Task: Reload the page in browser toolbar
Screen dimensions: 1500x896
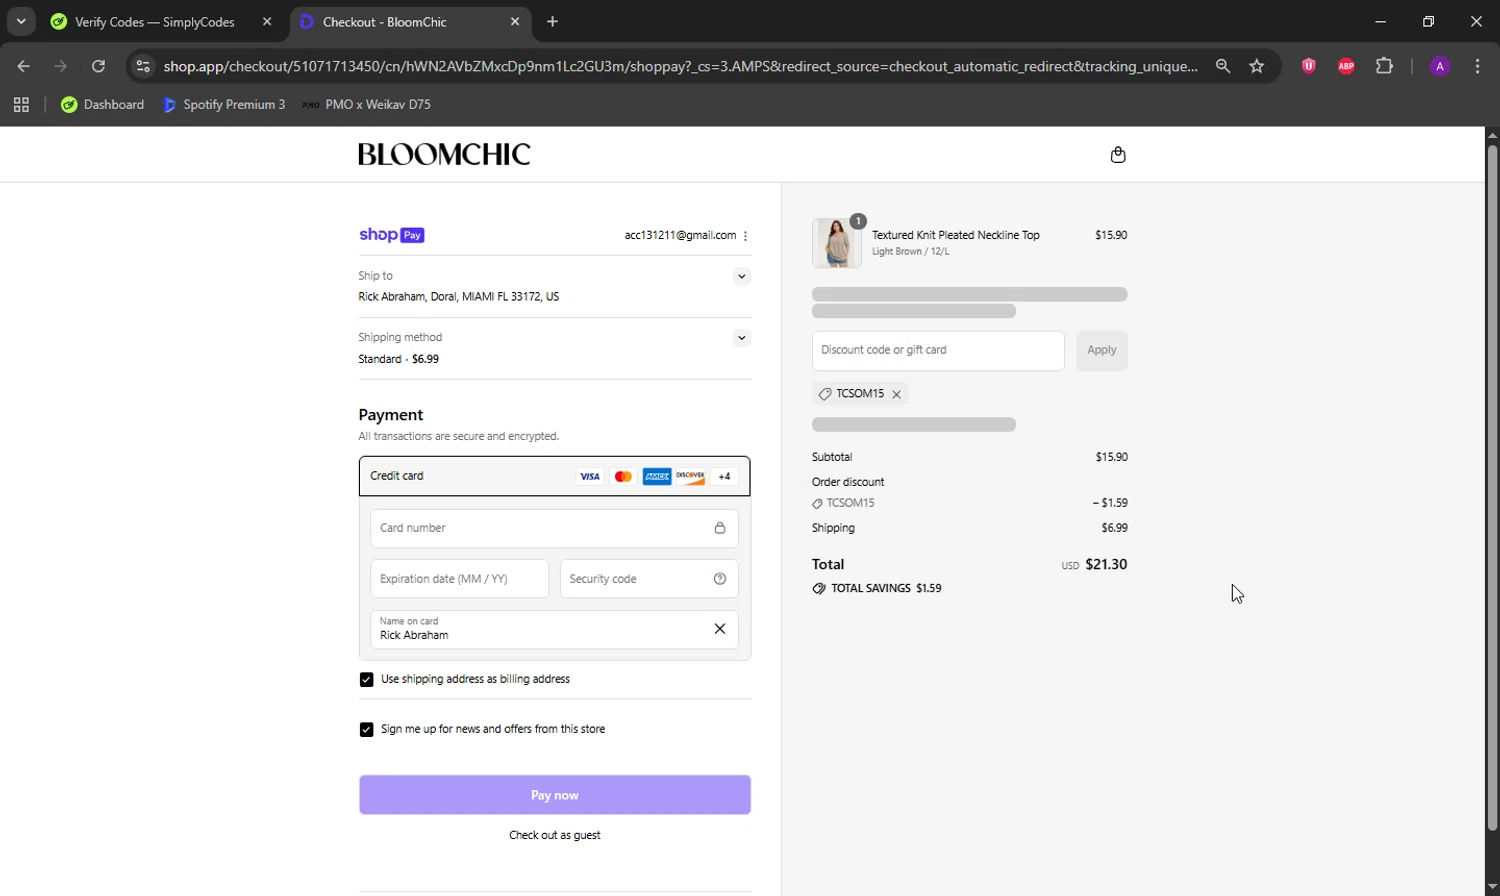Action: (98, 66)
